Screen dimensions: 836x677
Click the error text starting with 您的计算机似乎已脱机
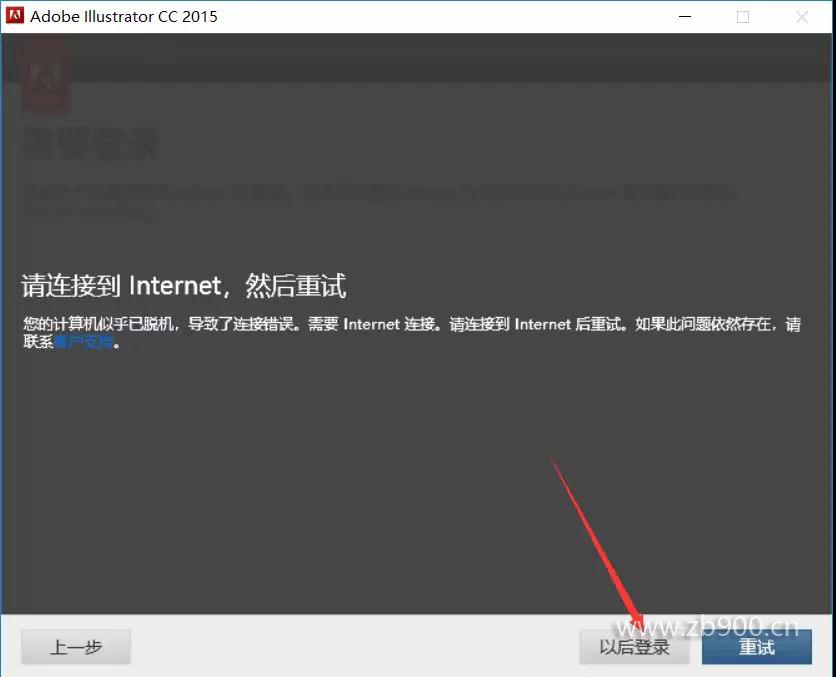point(412,333)
